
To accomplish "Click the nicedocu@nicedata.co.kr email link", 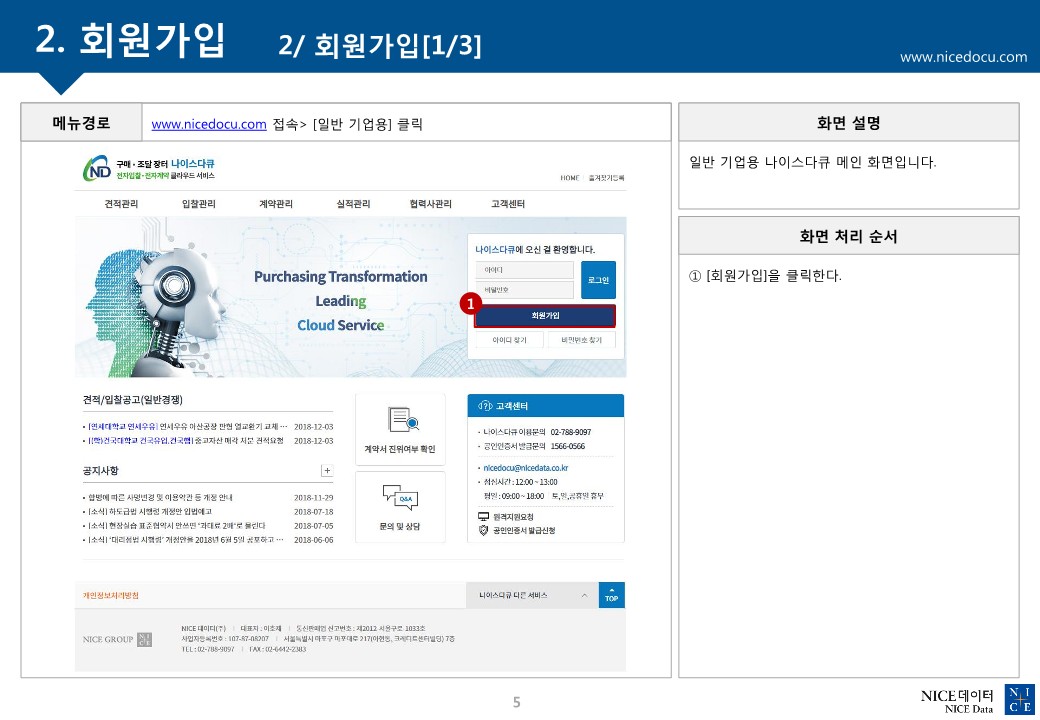I will (525, 467).
